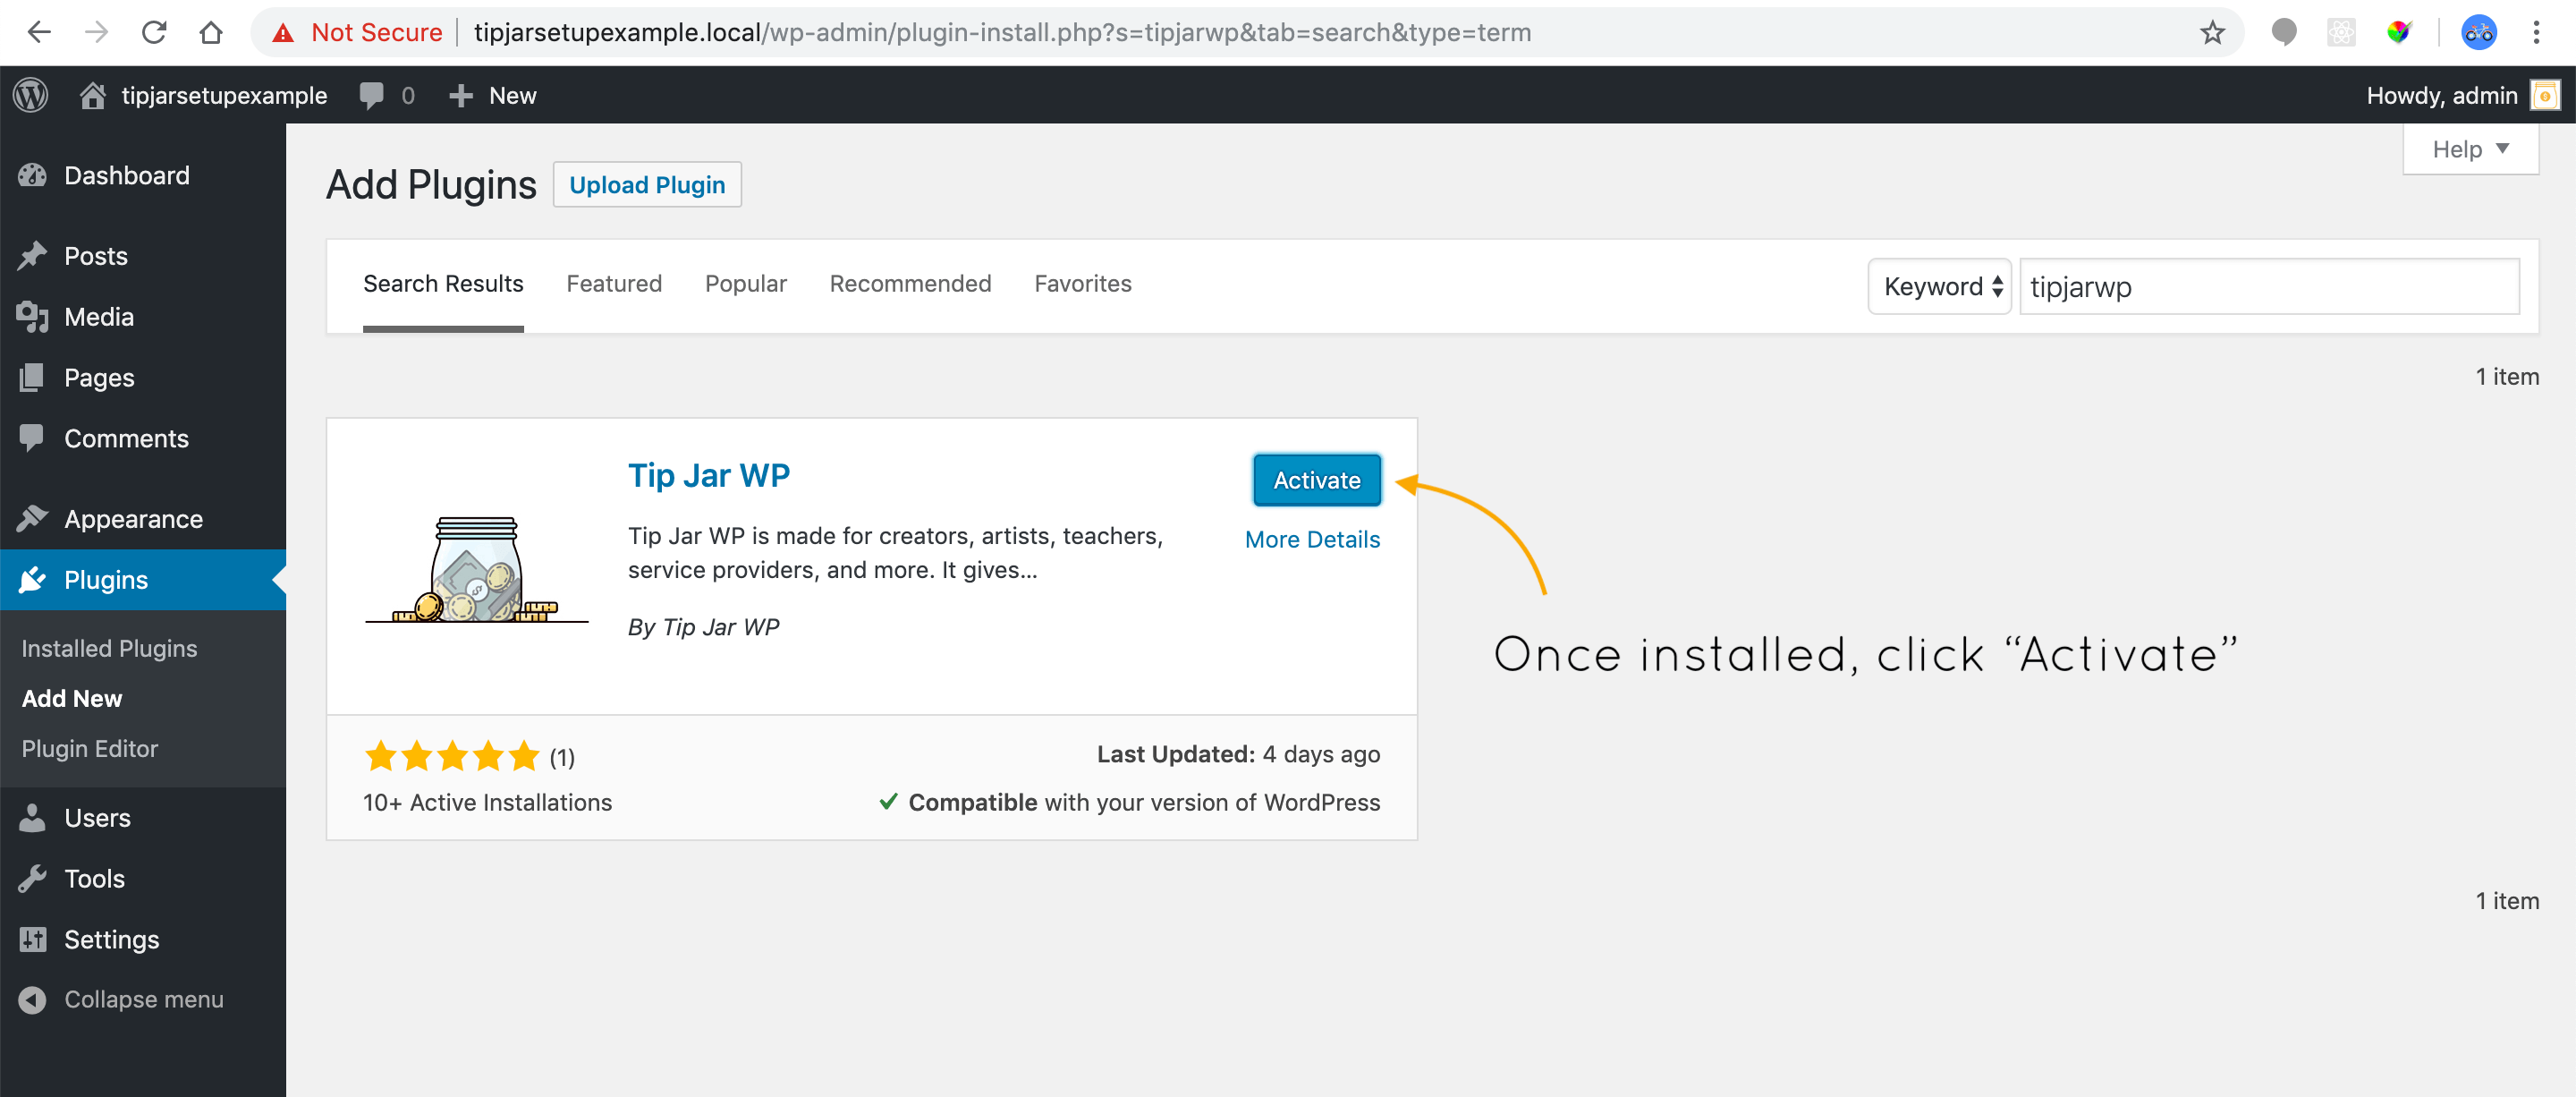Open the Chrome profile avatar

point(2478,33)
